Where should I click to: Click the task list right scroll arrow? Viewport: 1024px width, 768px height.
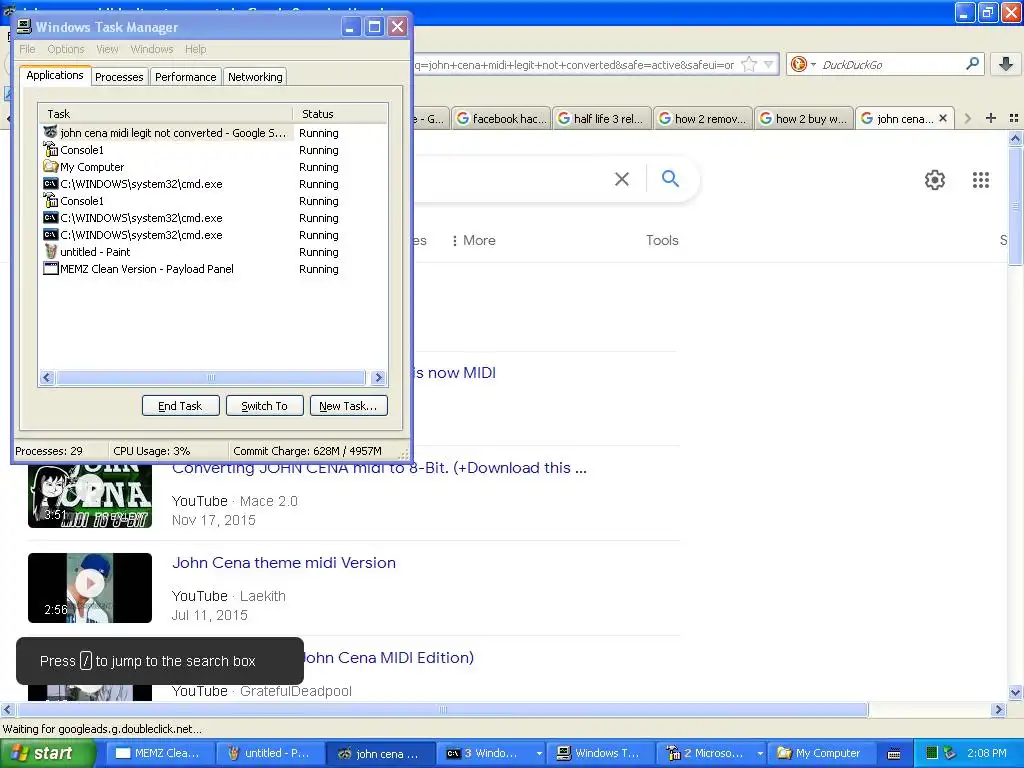[x=378, y=377]
